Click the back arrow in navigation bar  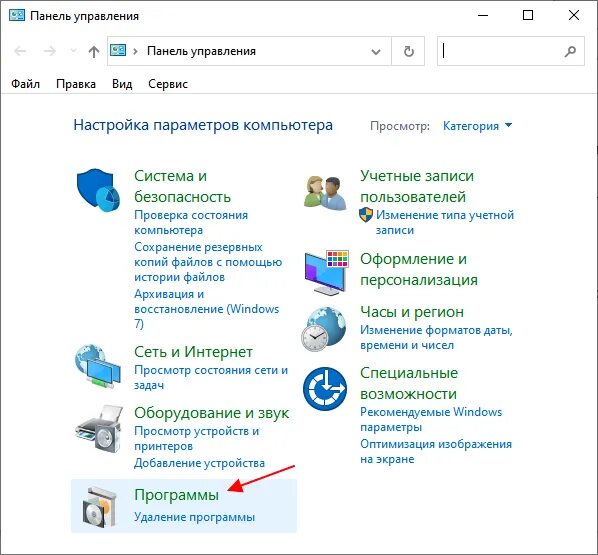[x=20, y=51]
